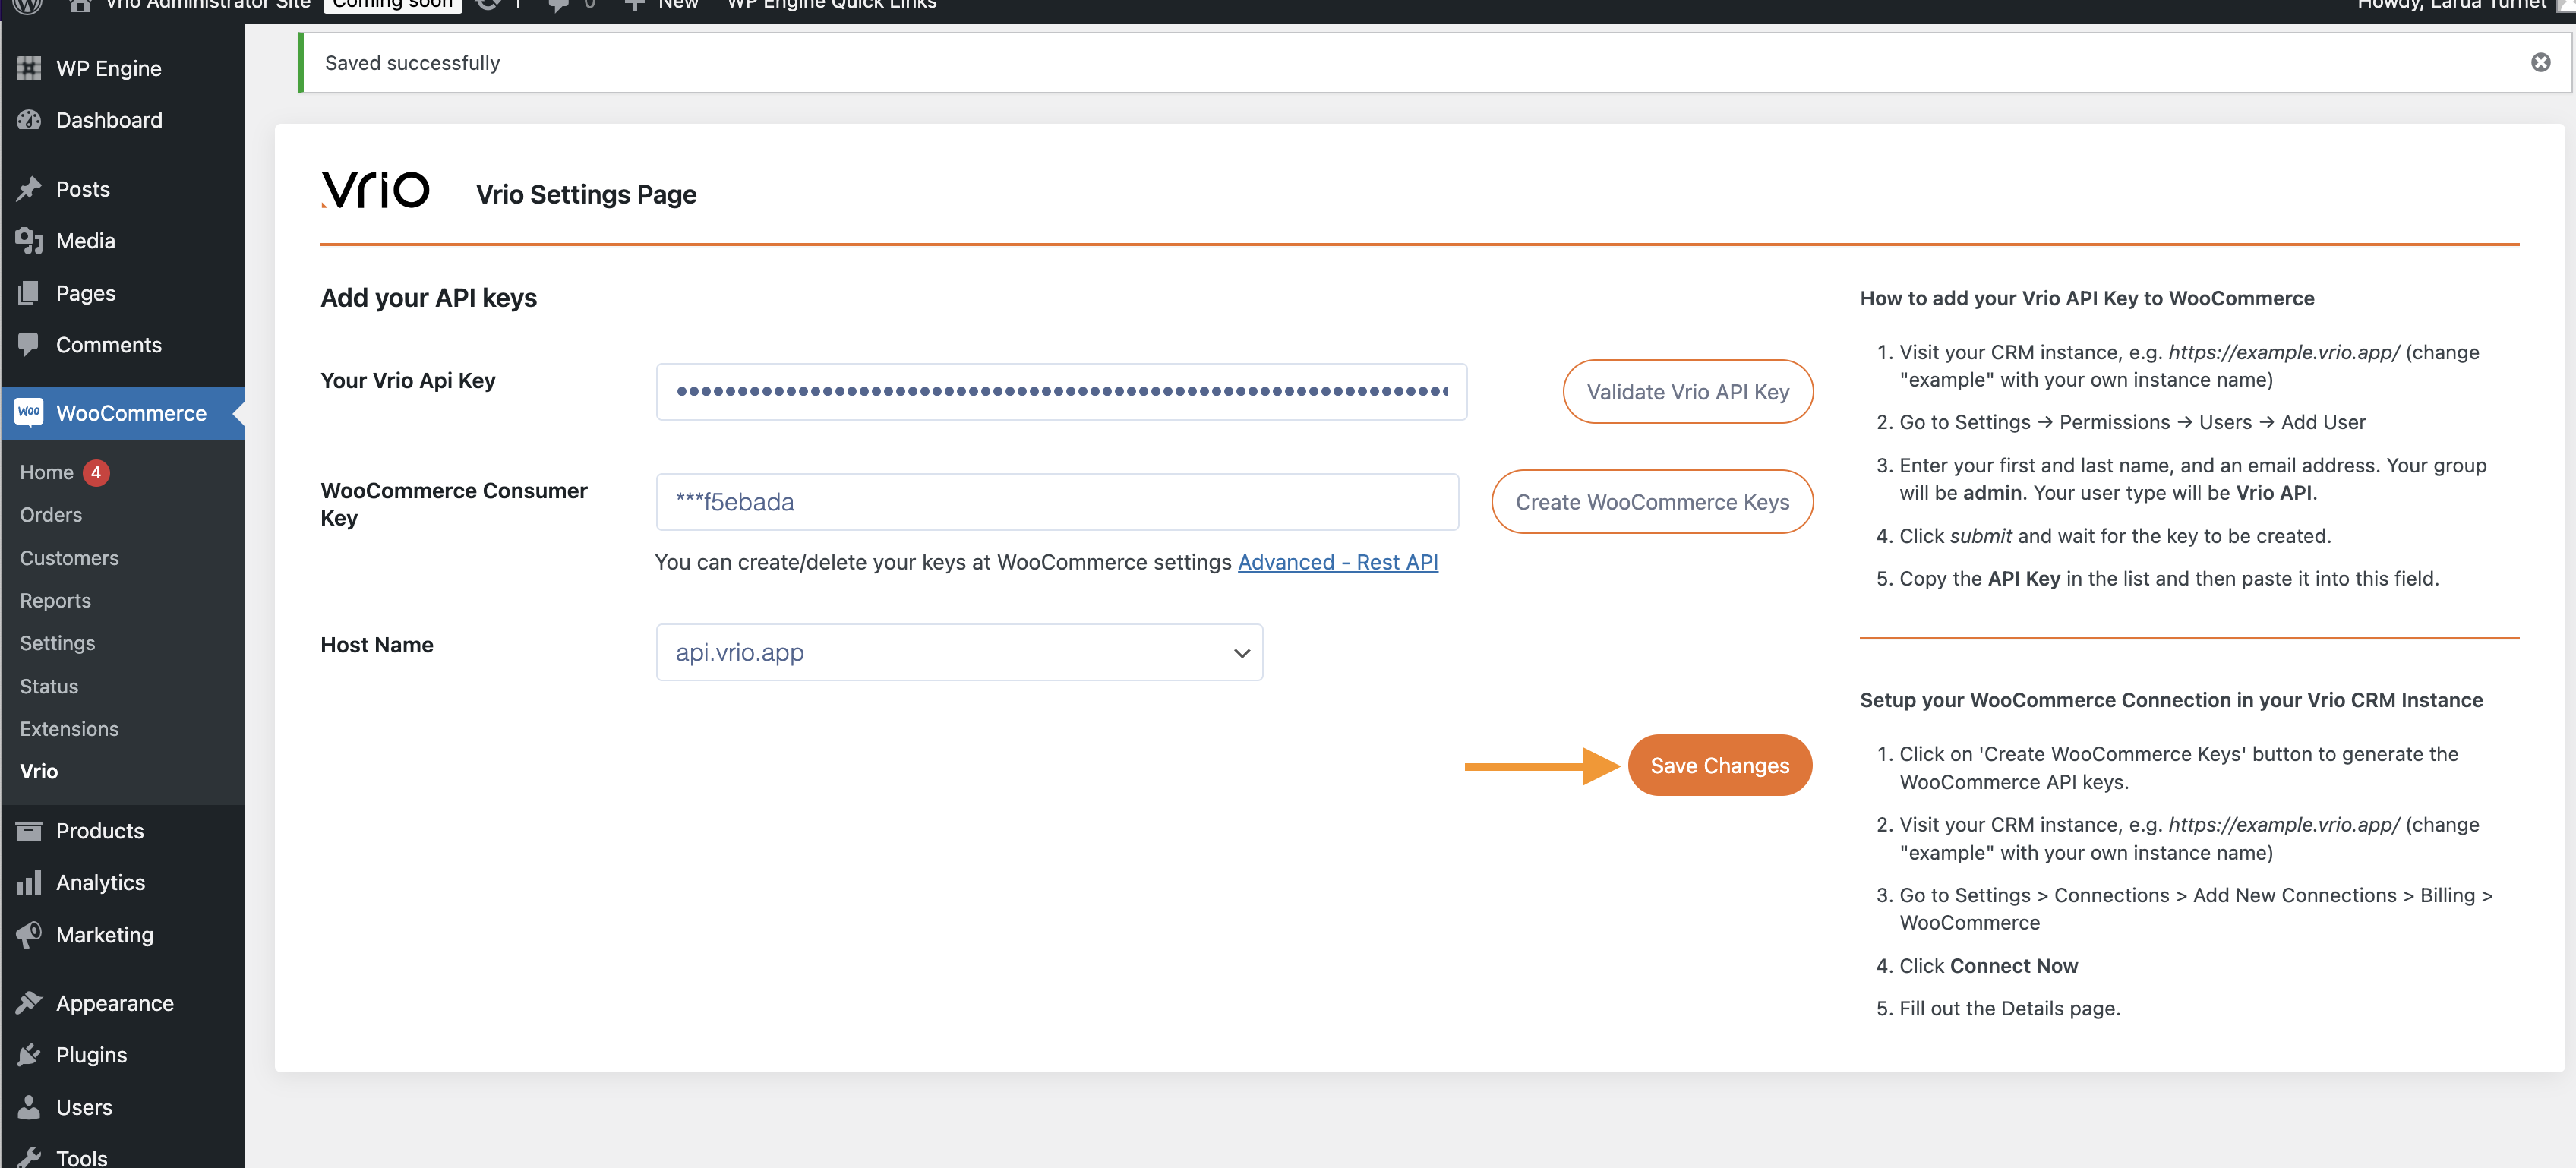Click the Plugins plug icon
This screenshot has height=1168, width=2576.
[29, 1055]
